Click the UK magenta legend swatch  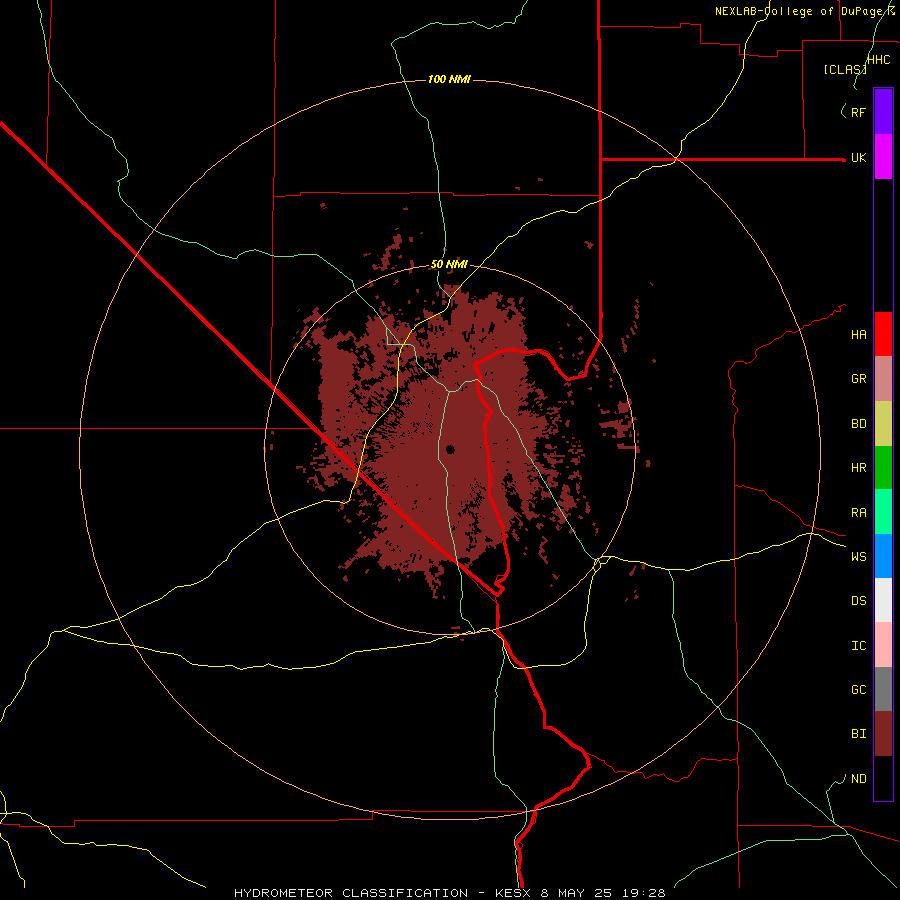point(883,157)
